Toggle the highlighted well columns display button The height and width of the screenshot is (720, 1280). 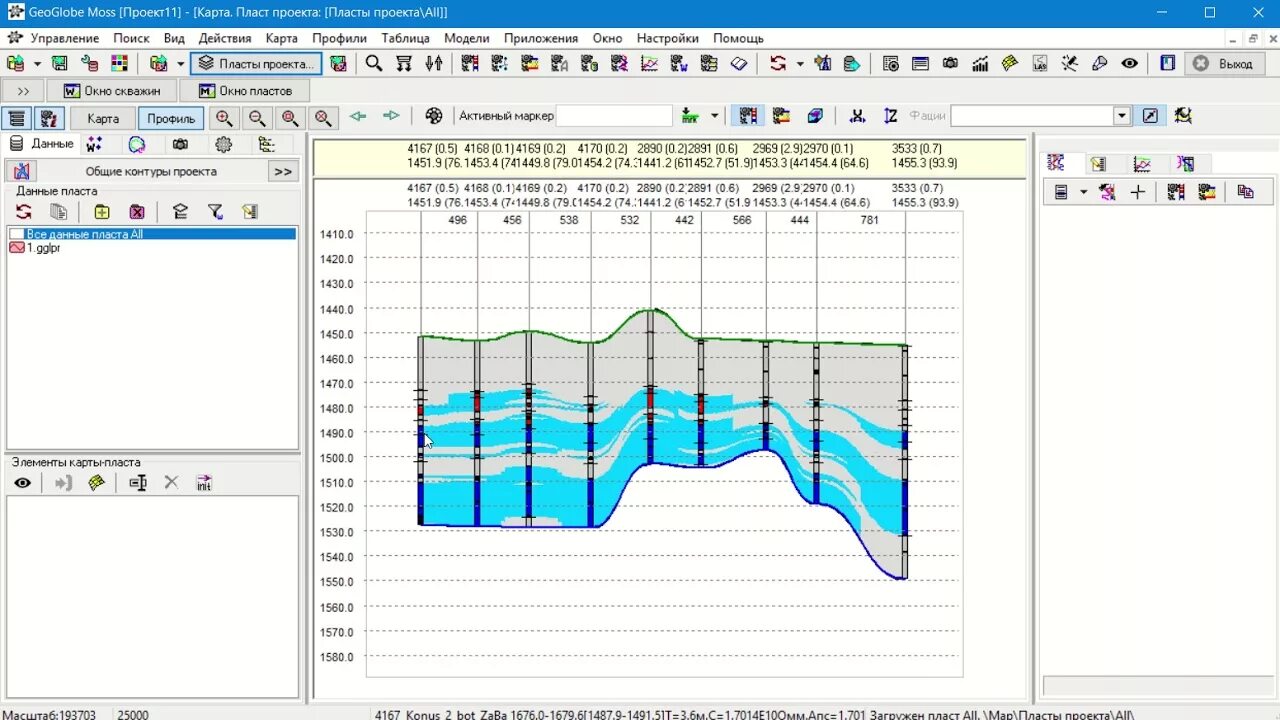coord(748,116)
